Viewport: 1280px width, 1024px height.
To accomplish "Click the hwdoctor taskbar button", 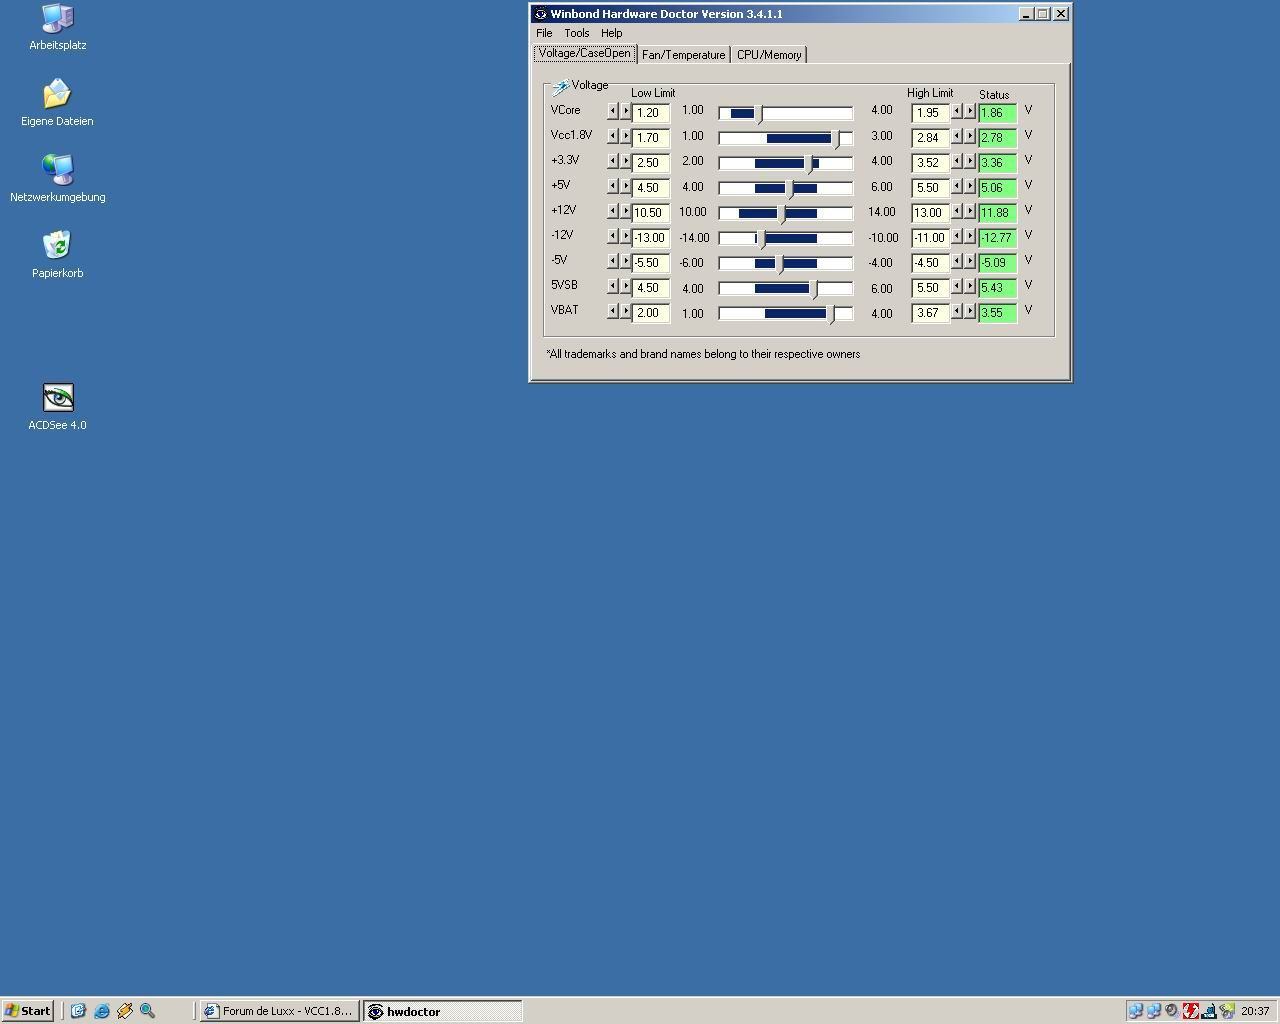I will (442, 1011).
